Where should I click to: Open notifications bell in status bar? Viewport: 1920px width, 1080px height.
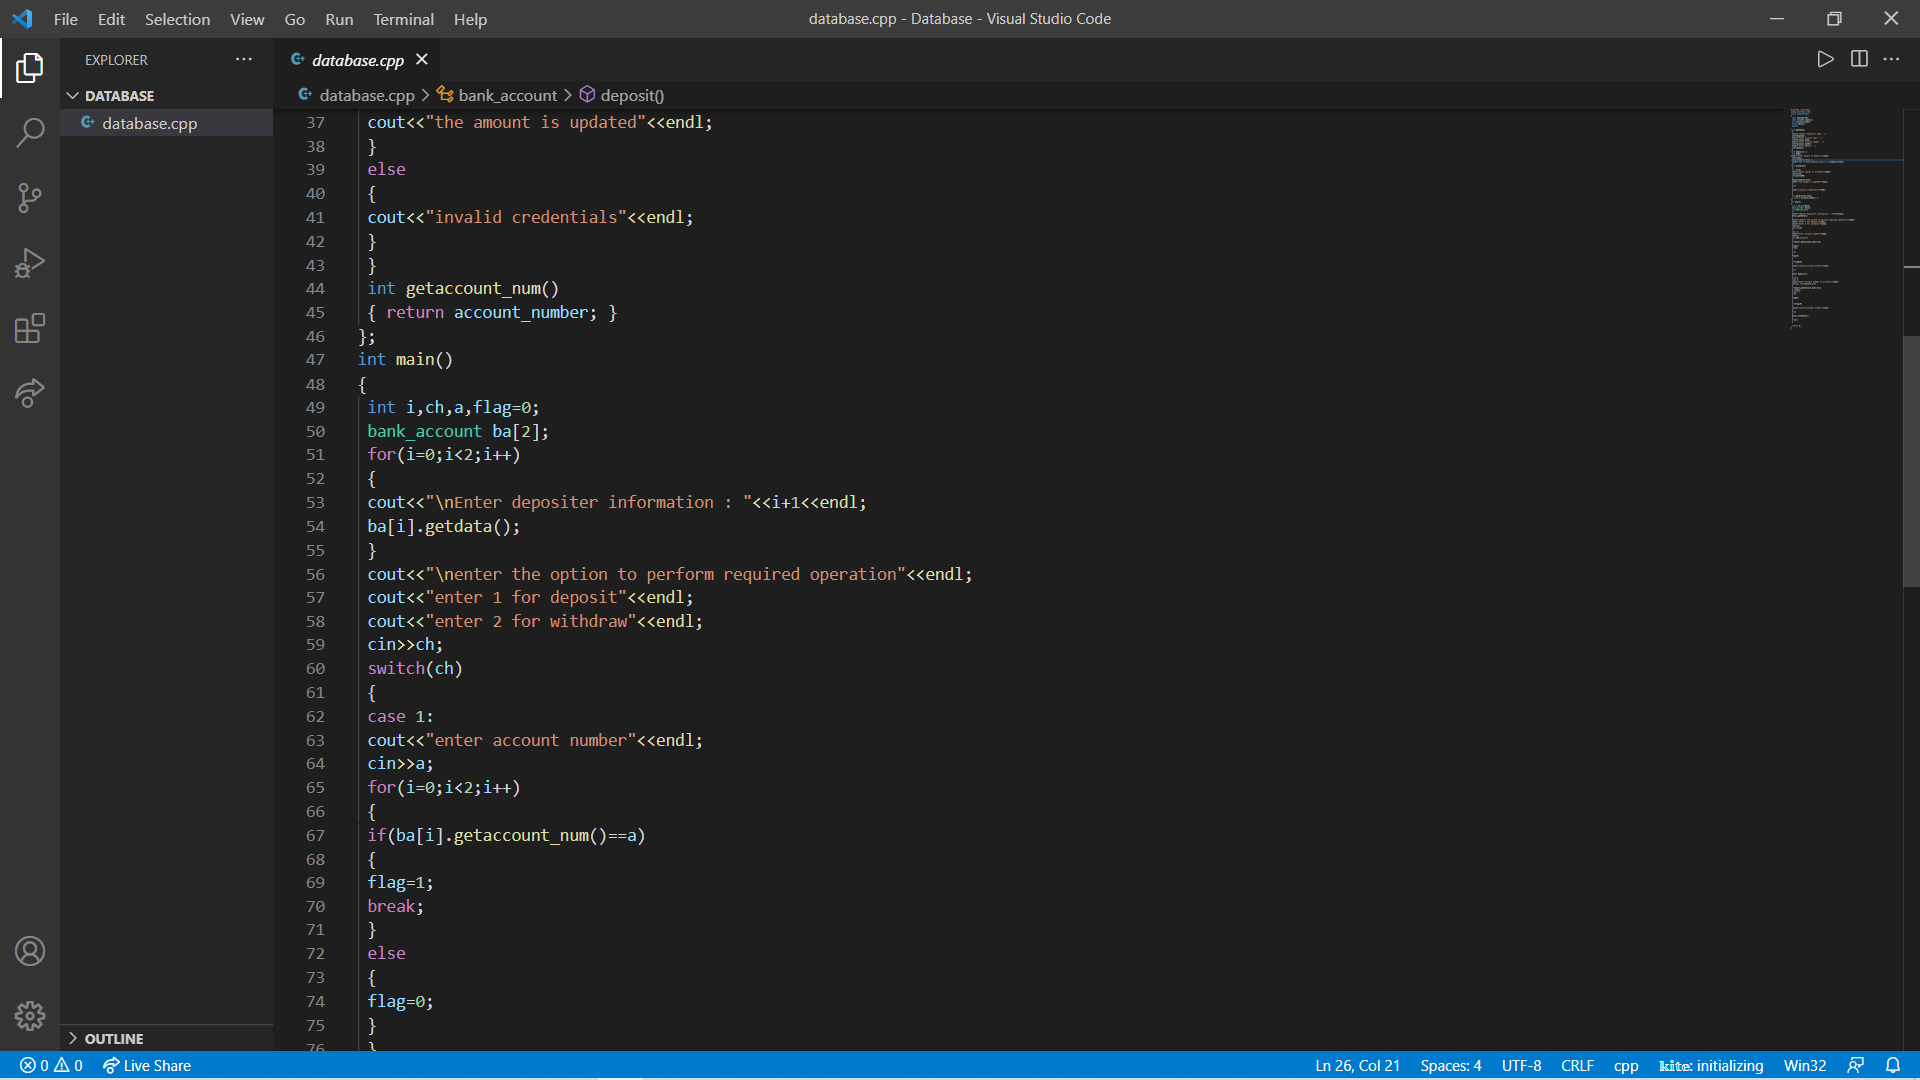(x=1893, y=1065)
